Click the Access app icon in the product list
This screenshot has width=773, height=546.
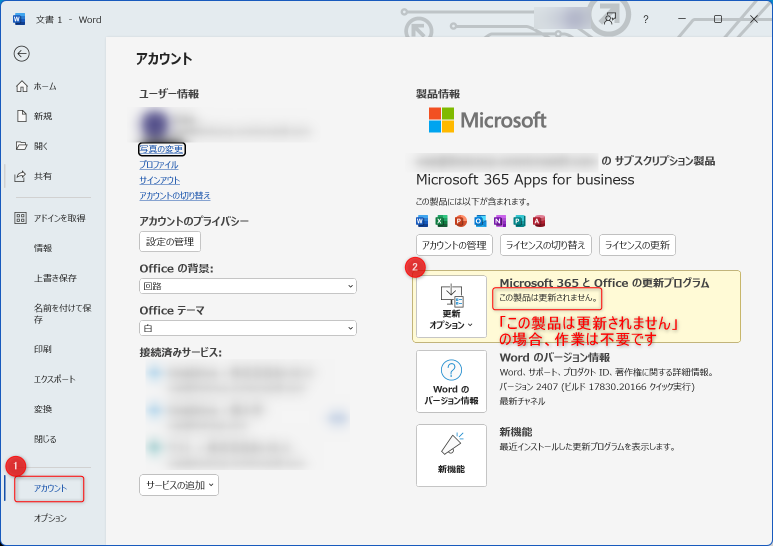(x=539, y=221)
